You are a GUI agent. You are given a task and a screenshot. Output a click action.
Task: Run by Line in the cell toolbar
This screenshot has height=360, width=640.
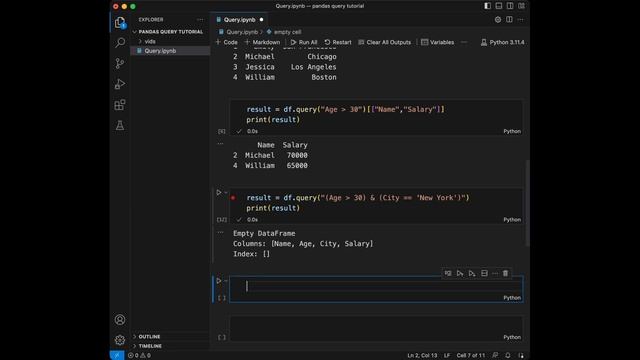(448, 273)
